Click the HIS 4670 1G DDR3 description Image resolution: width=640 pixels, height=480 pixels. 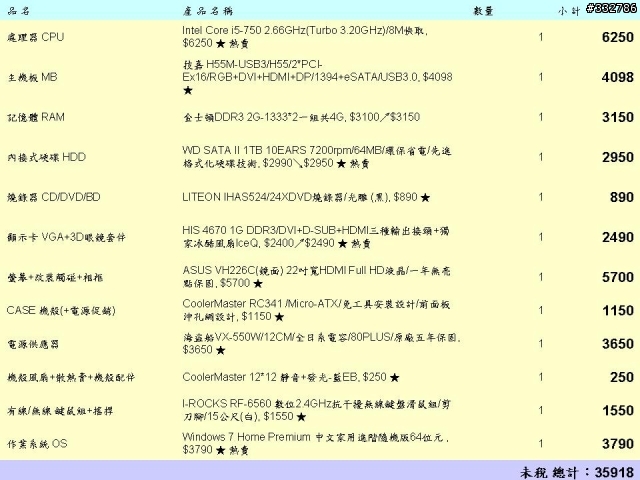[x=316, y=237]
